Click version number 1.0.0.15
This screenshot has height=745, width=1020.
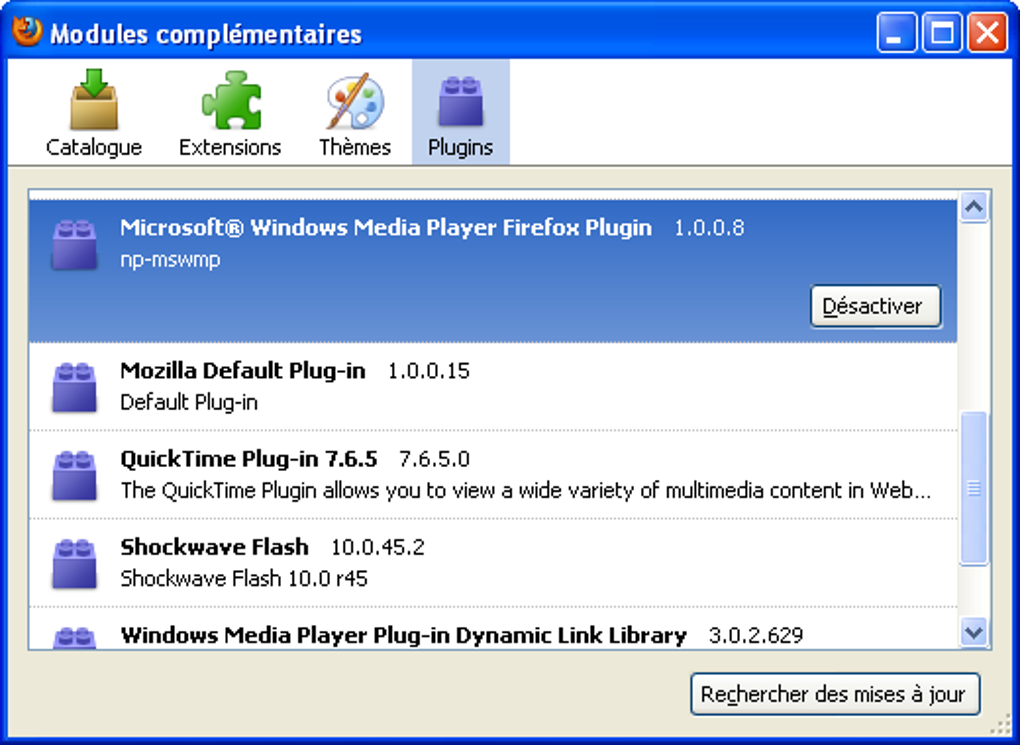pyautogui.click(x=429, y=371)
